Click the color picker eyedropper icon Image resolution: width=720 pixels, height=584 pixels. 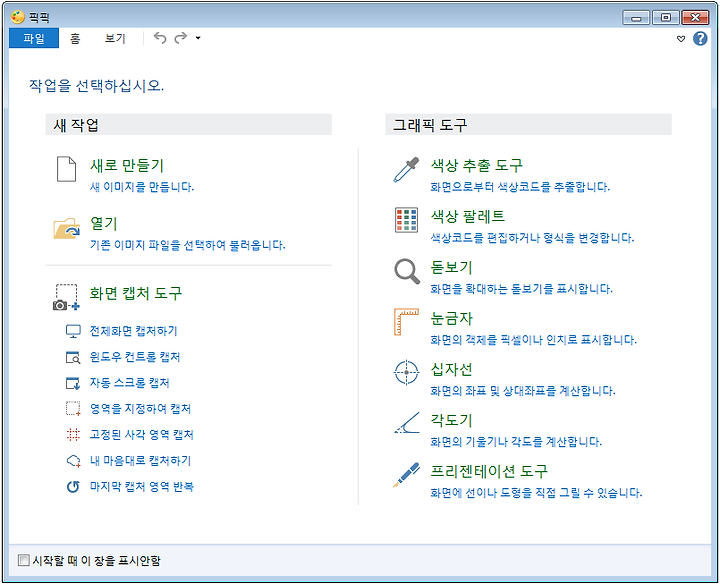[406, 170]
